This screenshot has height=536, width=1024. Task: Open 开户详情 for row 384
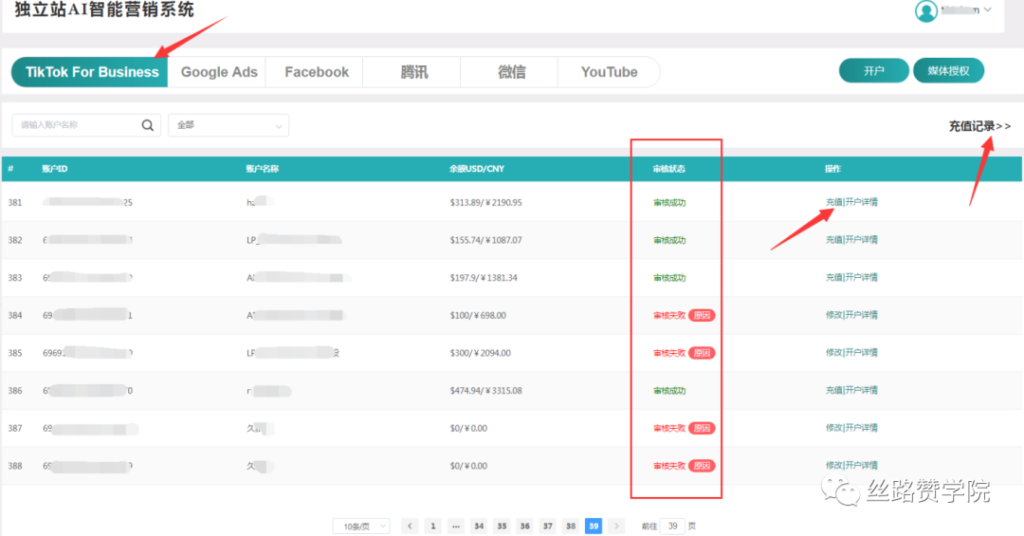tap(861, 315)
